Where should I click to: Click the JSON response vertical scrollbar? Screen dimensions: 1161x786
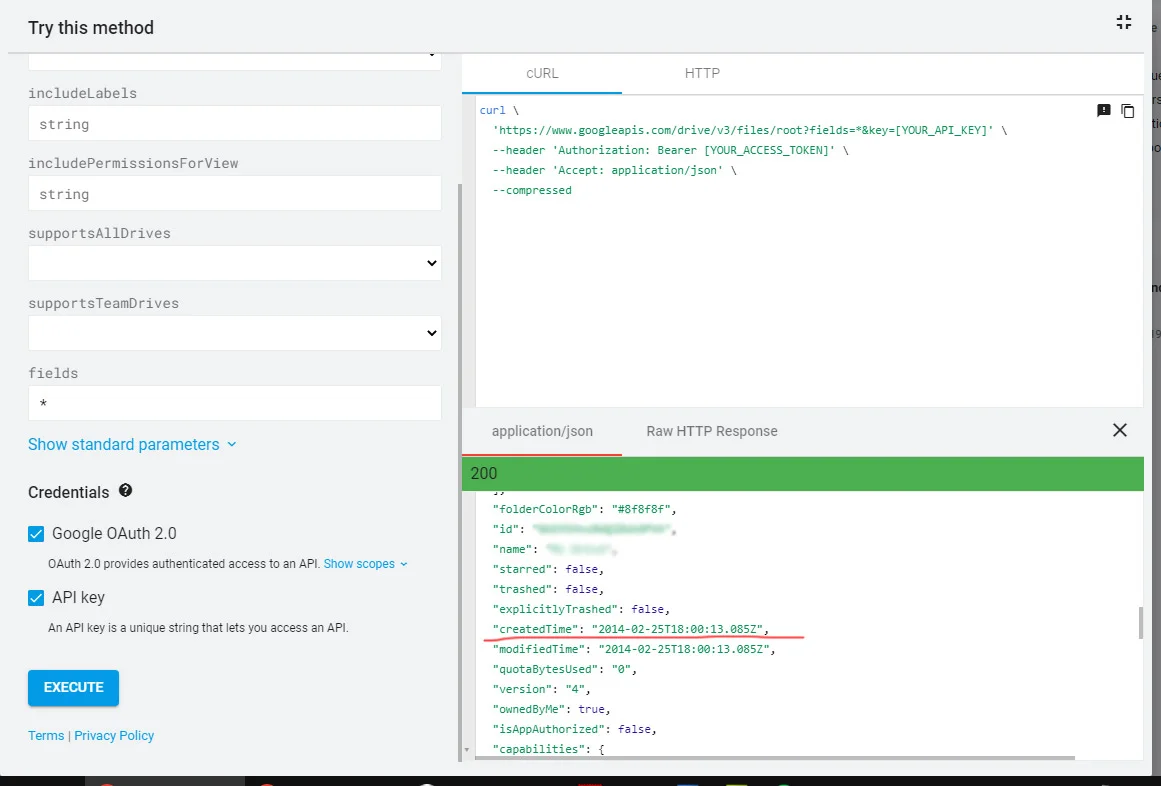(x=1139, y=622)
